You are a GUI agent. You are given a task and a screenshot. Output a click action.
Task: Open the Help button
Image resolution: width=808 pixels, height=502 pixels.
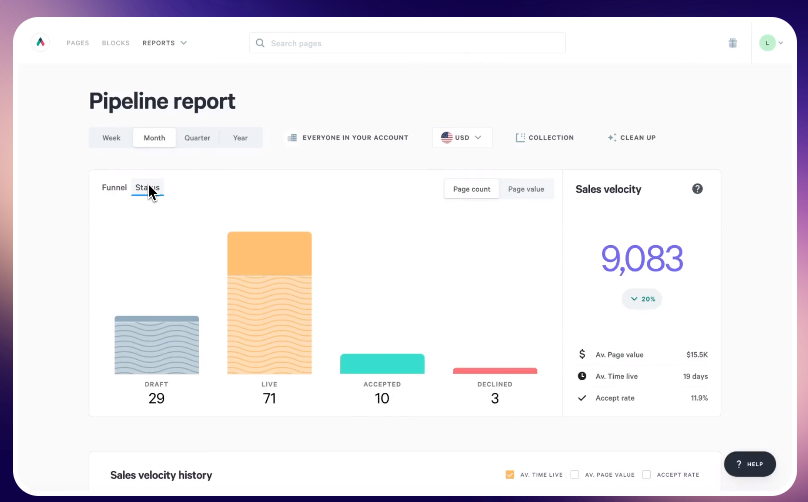click(x=749, y=464)
